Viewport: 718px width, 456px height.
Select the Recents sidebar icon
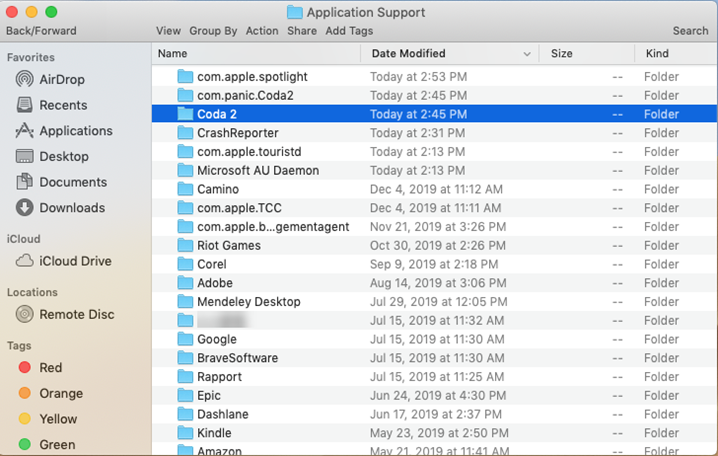point(25,105)
